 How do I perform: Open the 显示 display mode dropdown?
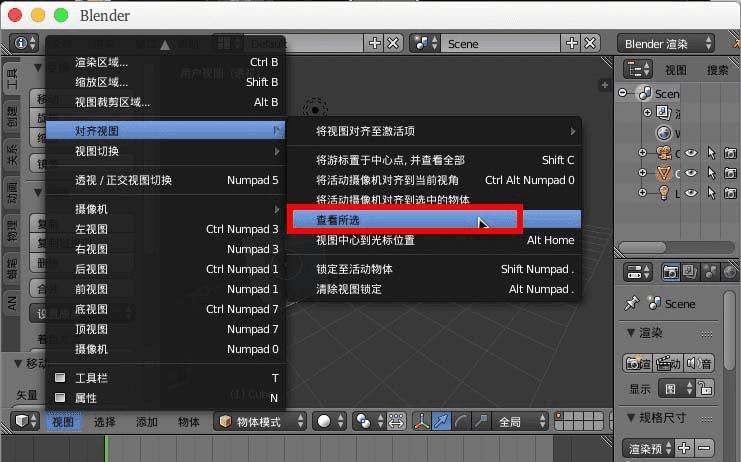[x=677, y=388]
